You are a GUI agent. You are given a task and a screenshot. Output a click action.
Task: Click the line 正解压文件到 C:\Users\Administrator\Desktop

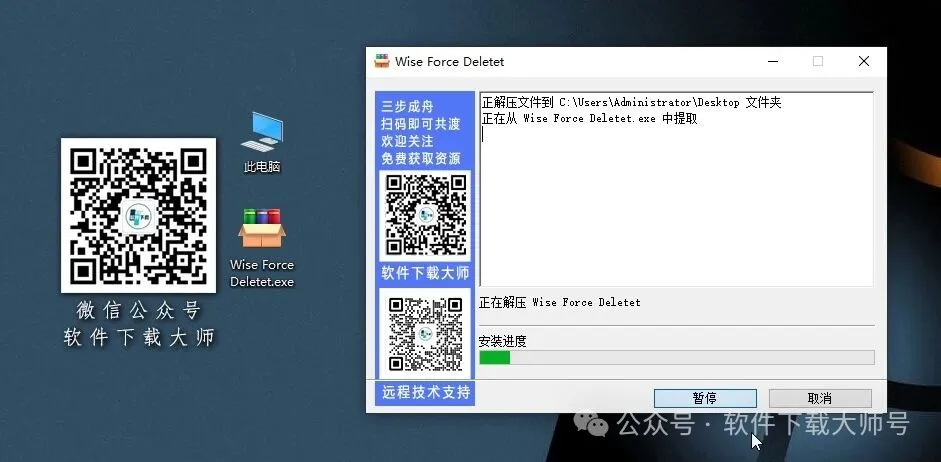pyautogui.click(x=631, y=103)
